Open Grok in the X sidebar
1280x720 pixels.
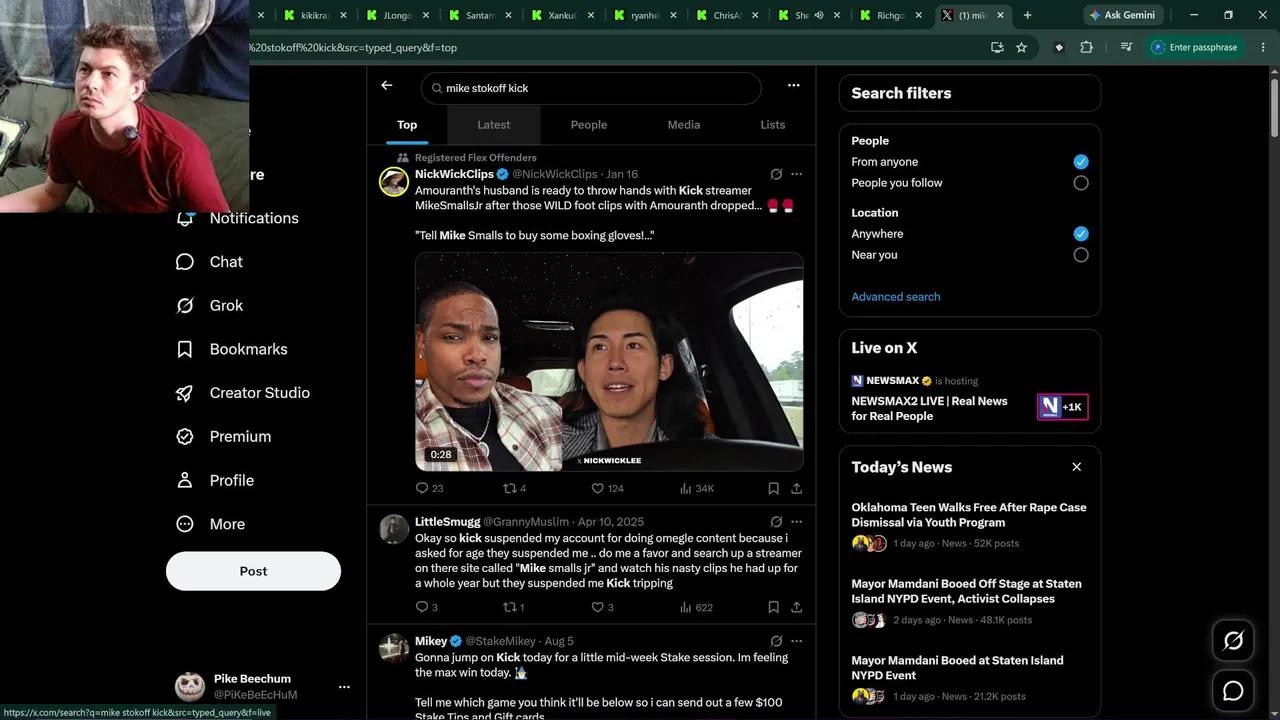(211, 306)
